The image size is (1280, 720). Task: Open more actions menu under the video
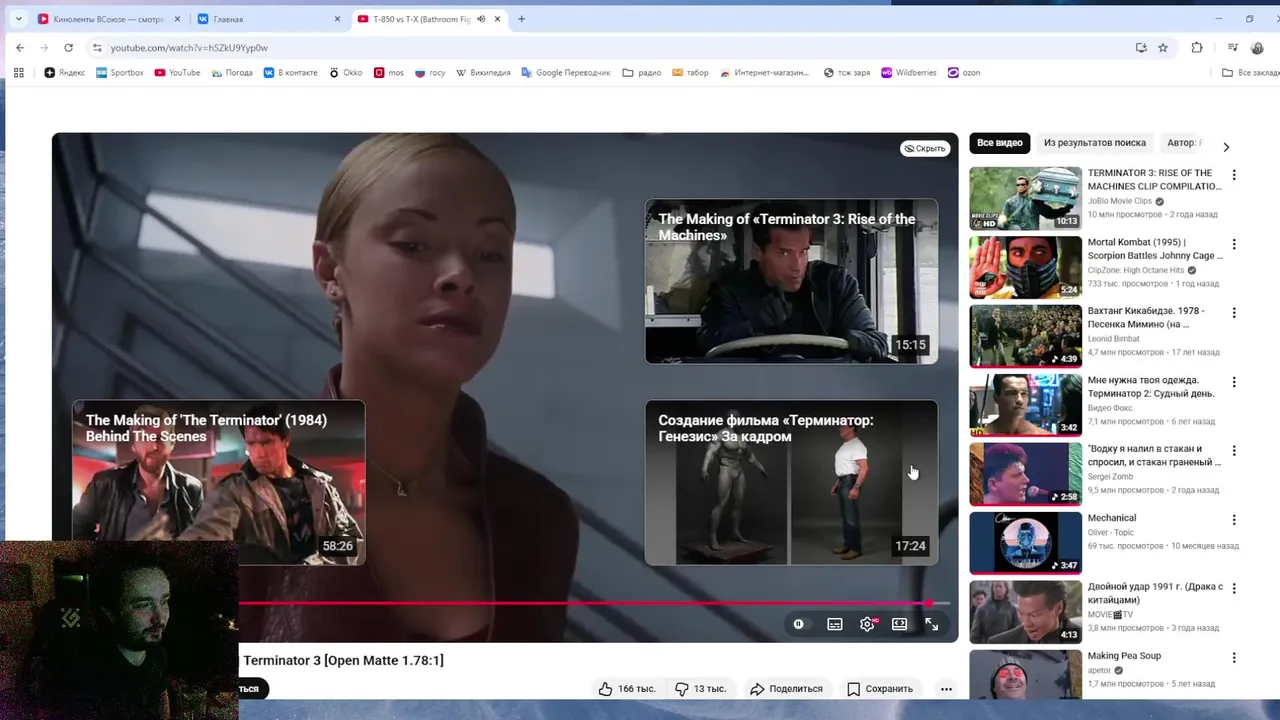click(x=946, y=688)
